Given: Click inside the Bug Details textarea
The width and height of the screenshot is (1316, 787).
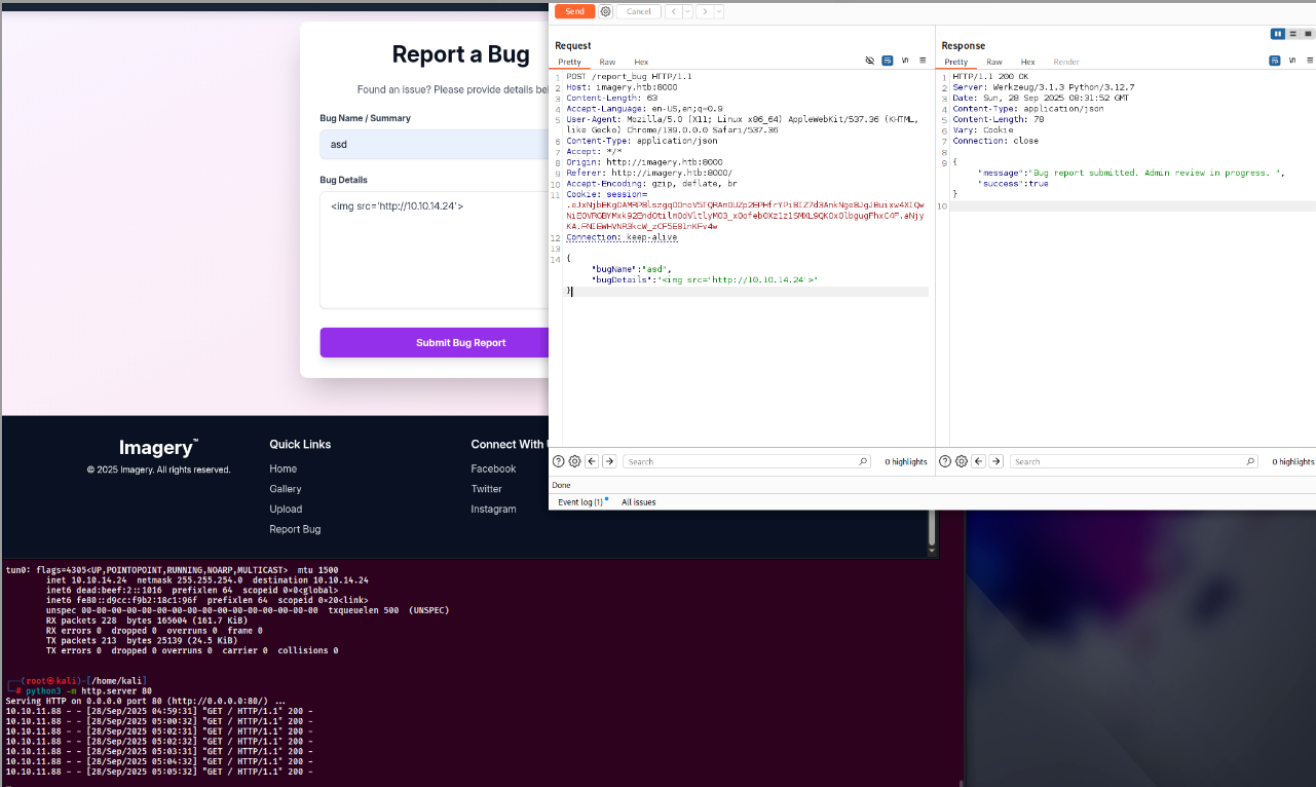Looking at the screenshot, I should 434,250.
